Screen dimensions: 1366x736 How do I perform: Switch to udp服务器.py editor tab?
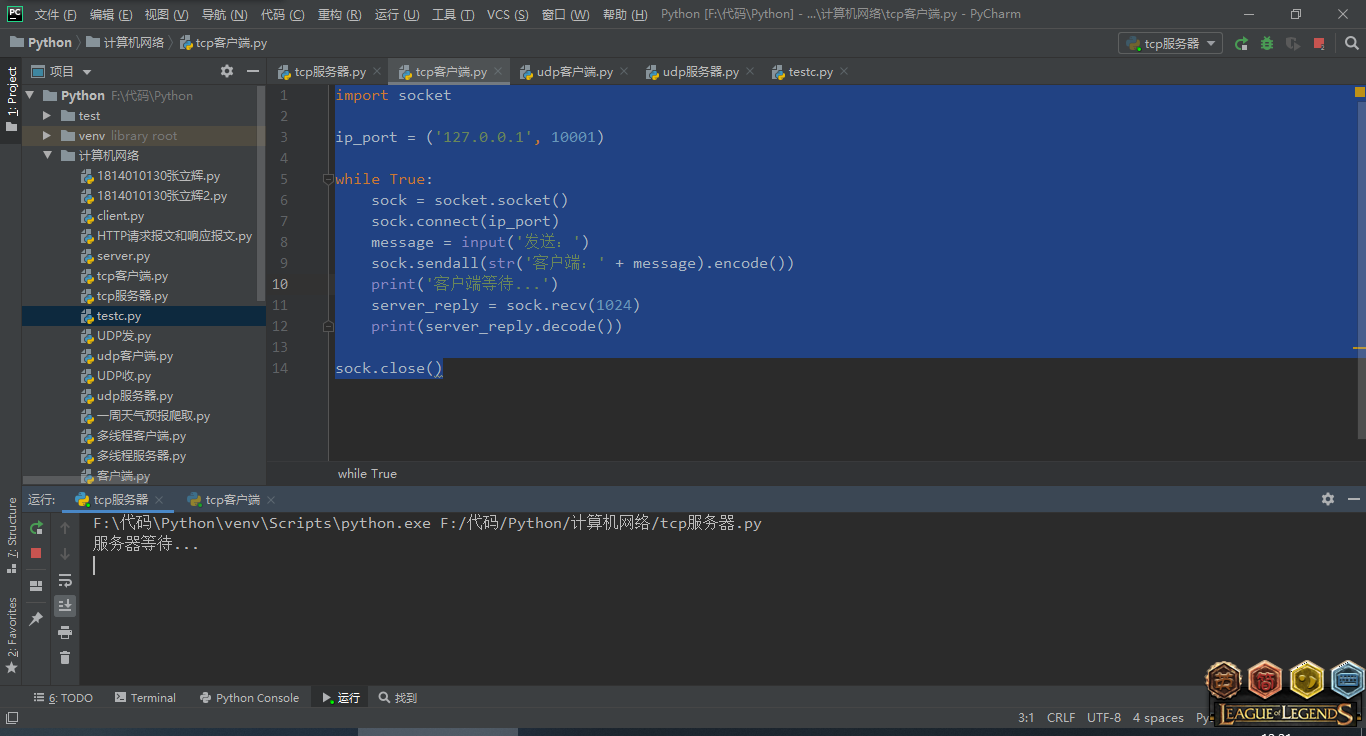click(700, 72)
